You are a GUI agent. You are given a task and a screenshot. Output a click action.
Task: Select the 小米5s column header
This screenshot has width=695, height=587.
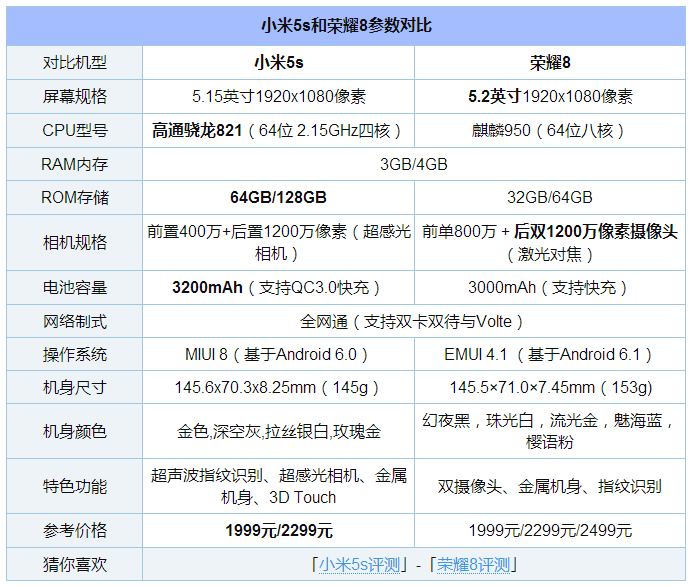(279, 63)
